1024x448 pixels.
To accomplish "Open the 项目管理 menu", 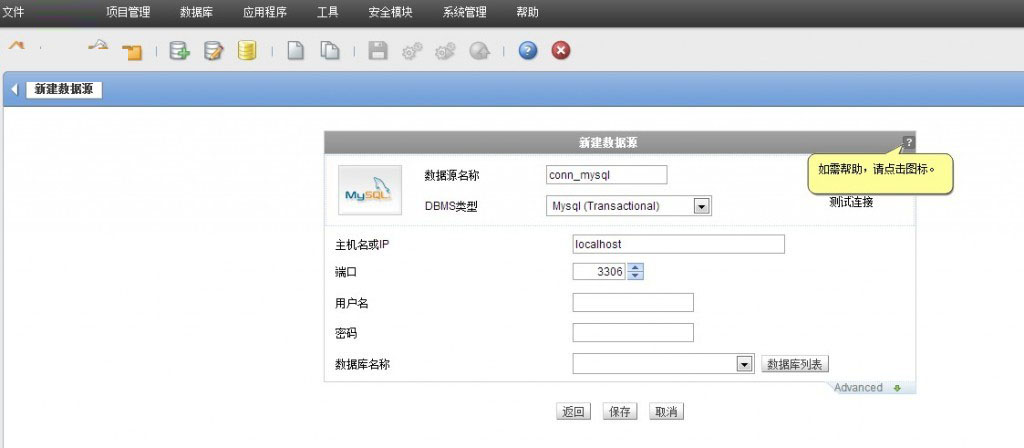I will pyautogui.click(x=128, y=12).
